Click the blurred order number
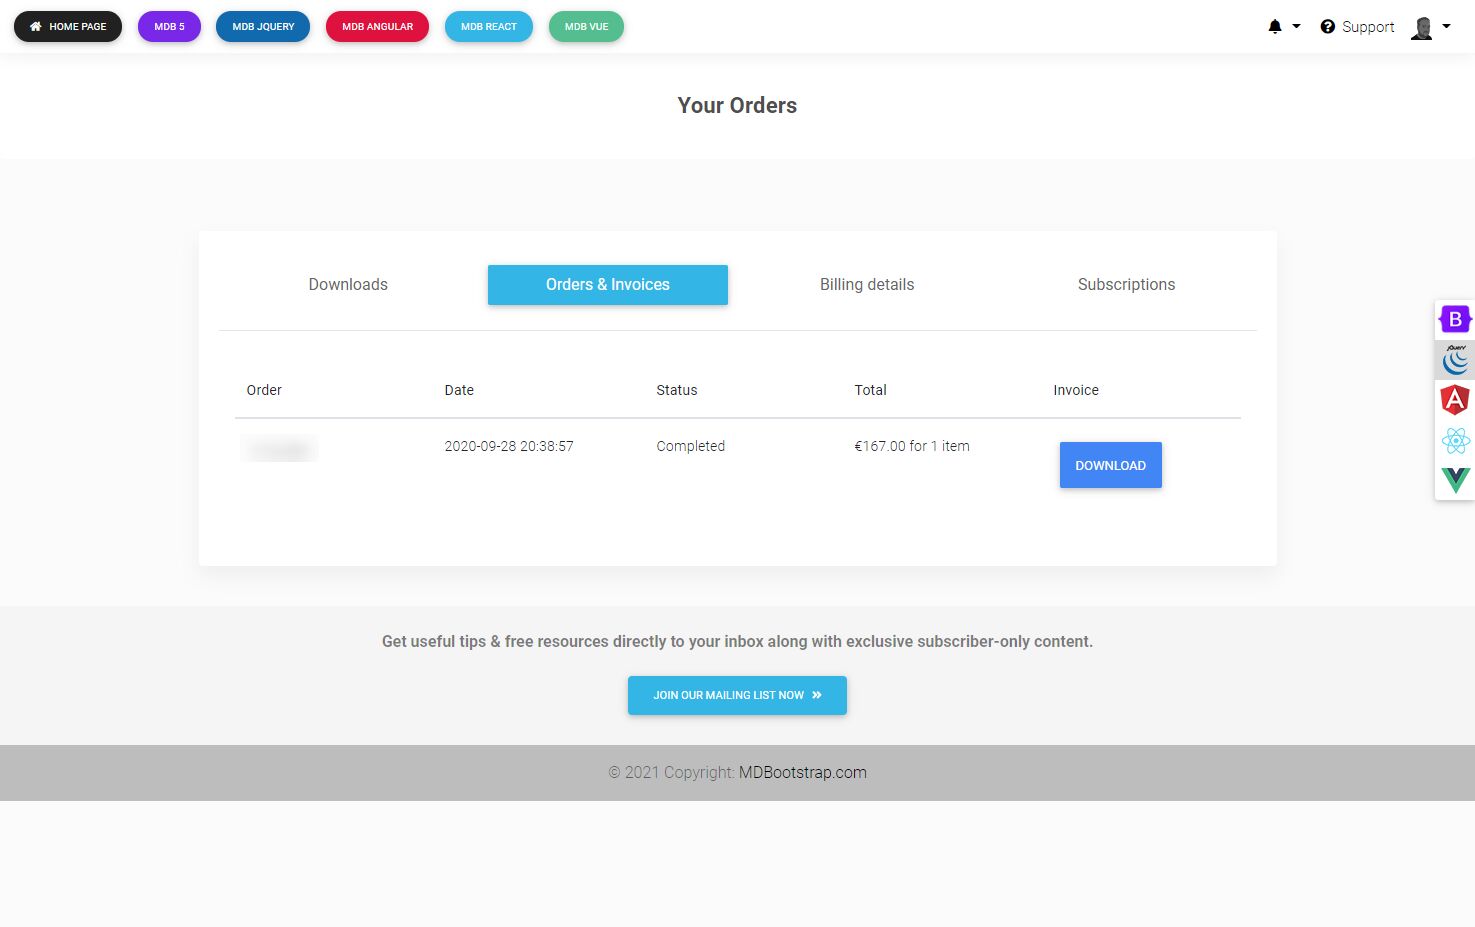The width and height of the screenshot is (1475, 927). coord(279,449)
